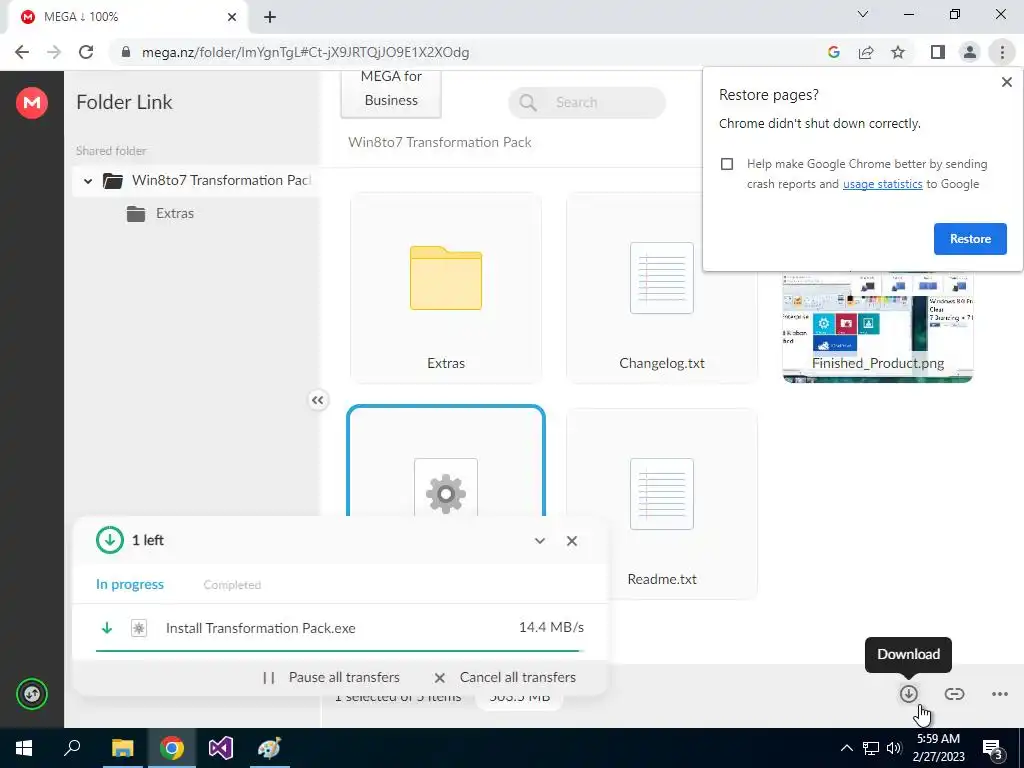1024x768 pixels.
Task: Click the search magnifier icon
Action: click(528, 103)
